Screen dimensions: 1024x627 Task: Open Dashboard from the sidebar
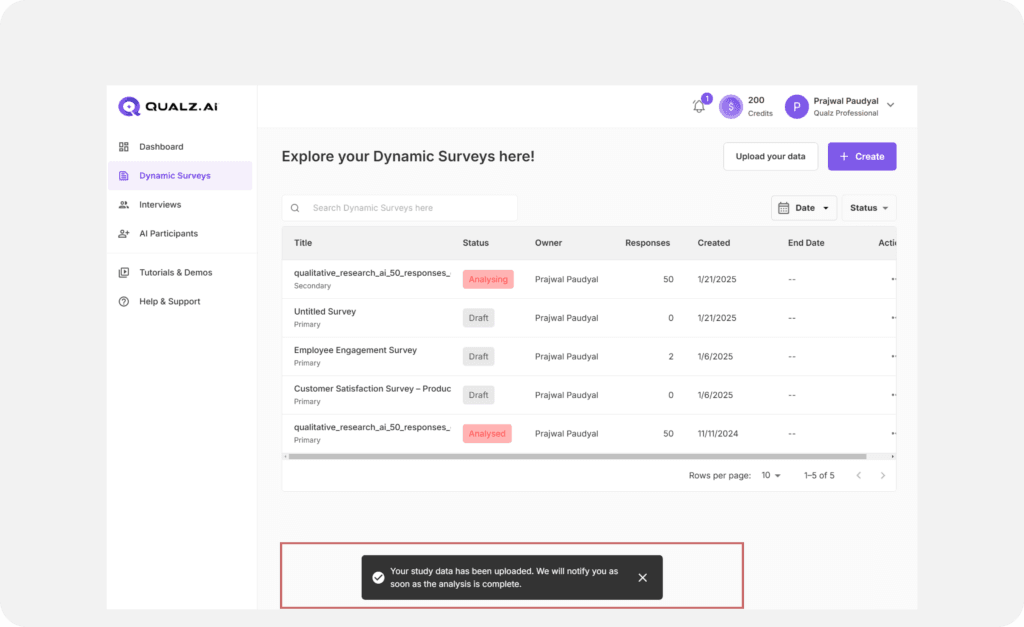pos(161,147)
